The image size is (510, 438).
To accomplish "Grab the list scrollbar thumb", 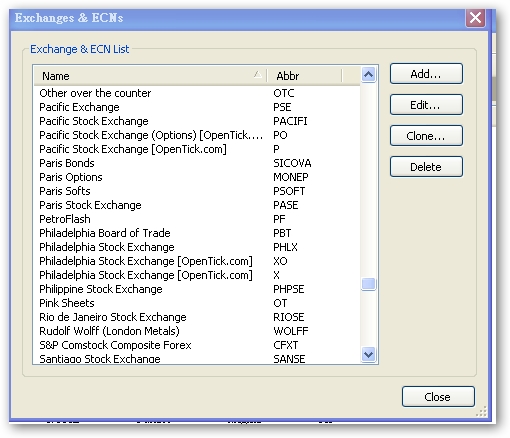I will pyautogui.click(x=368, y=284).
